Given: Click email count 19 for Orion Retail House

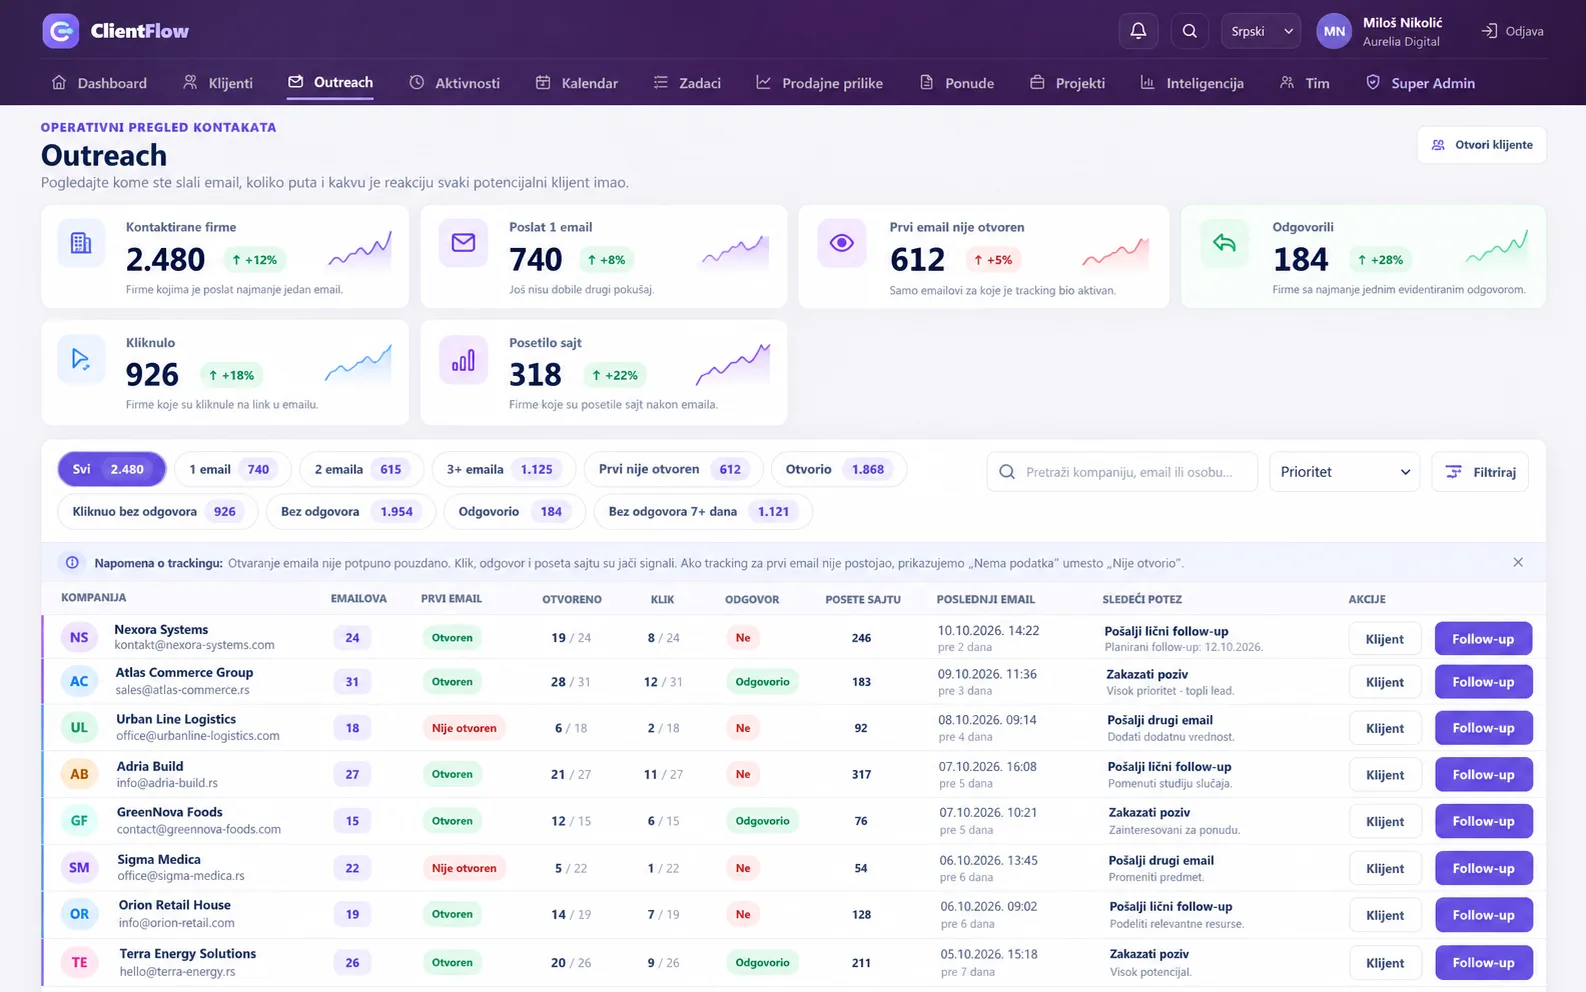Looking at the screenshot, I should pyautogui.click(x=352, y=914).
